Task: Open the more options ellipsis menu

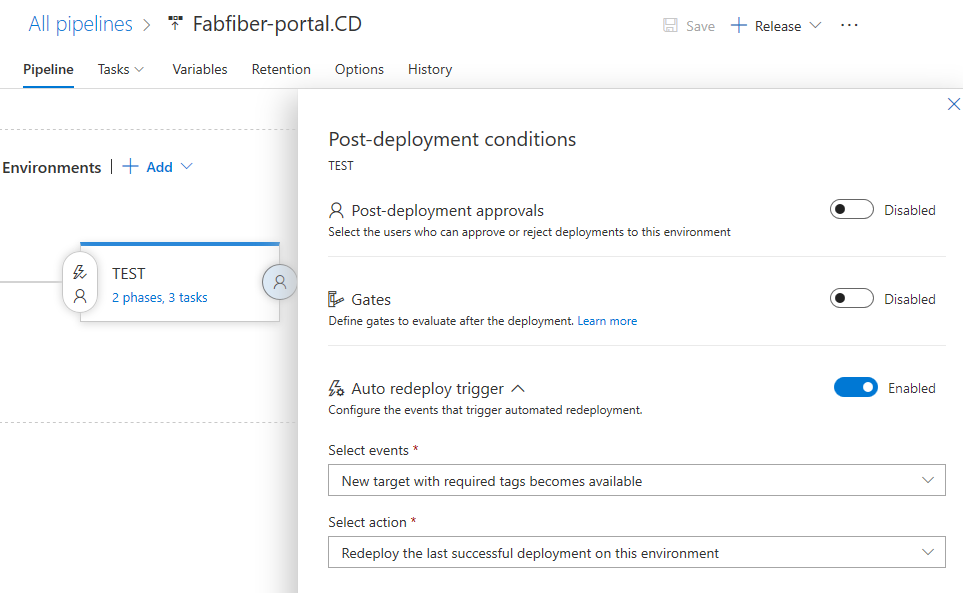Action: point(849,26)
